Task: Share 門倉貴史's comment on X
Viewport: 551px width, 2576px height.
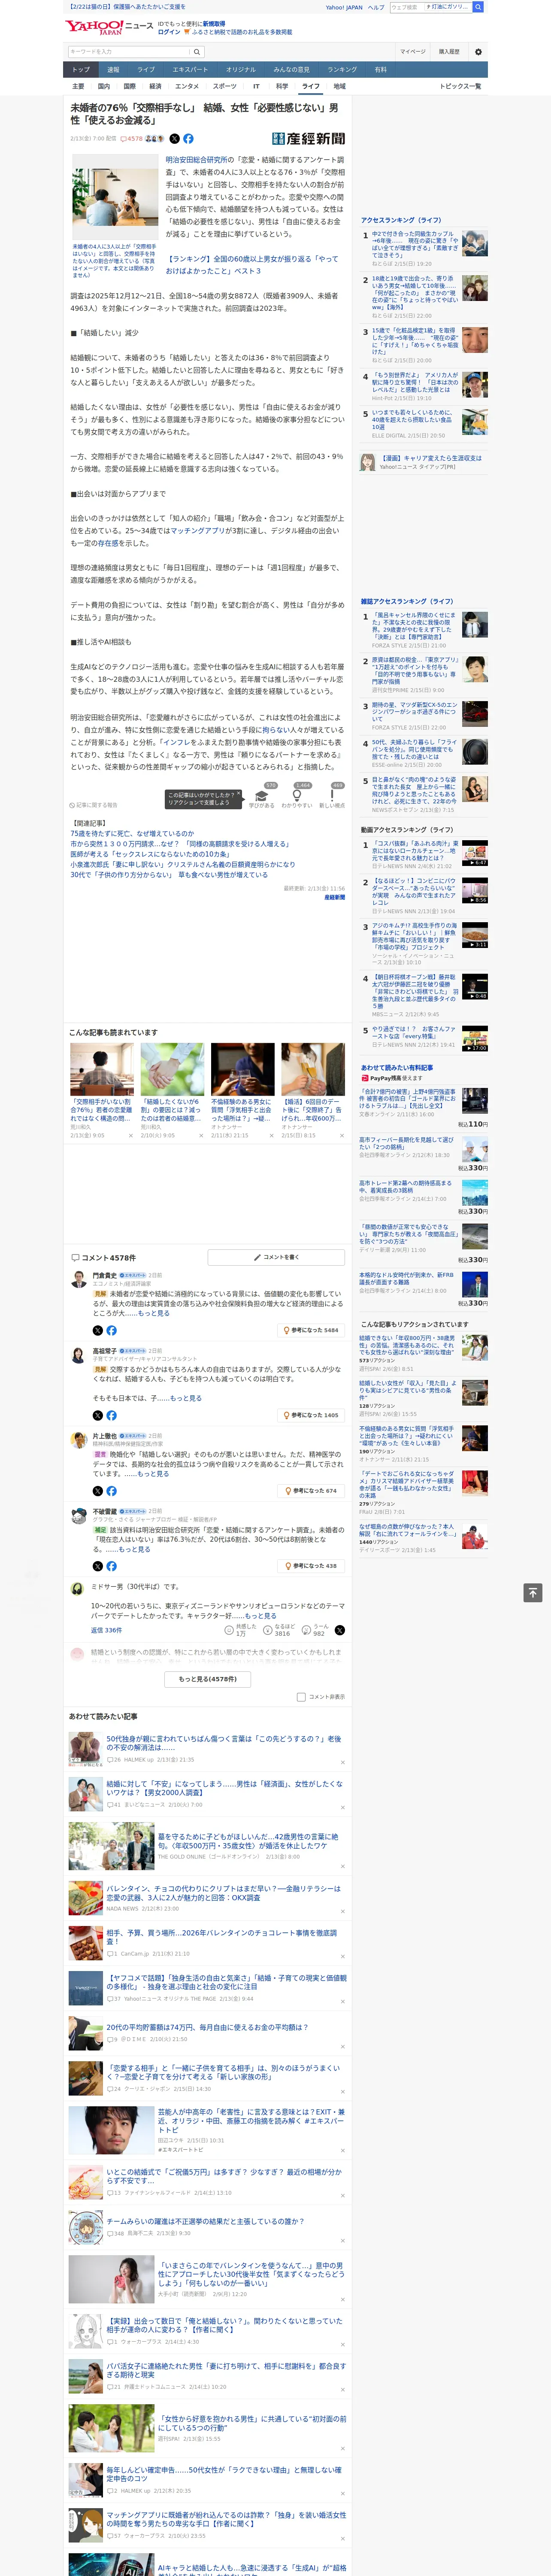Action: point(98,1330)
